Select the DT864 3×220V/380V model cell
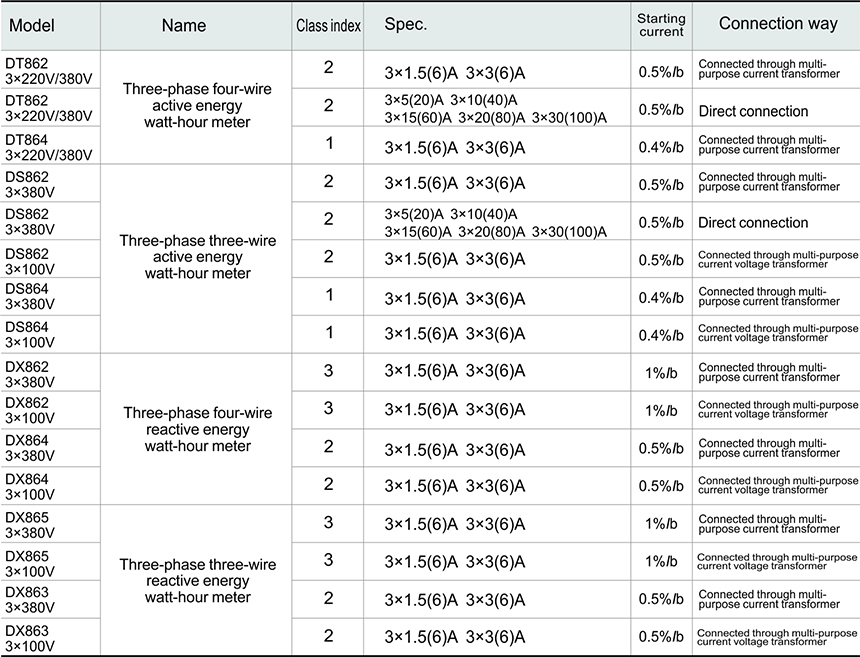Viewport: 860px width, 657px height. (48, 146)
